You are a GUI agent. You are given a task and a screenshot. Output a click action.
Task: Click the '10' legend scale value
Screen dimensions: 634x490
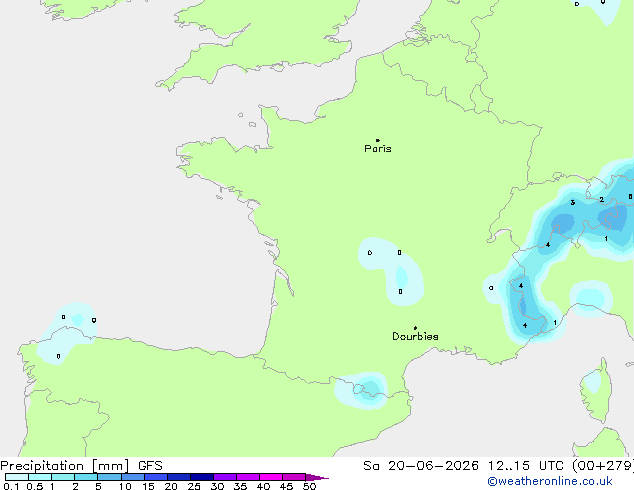pos(125,486)
